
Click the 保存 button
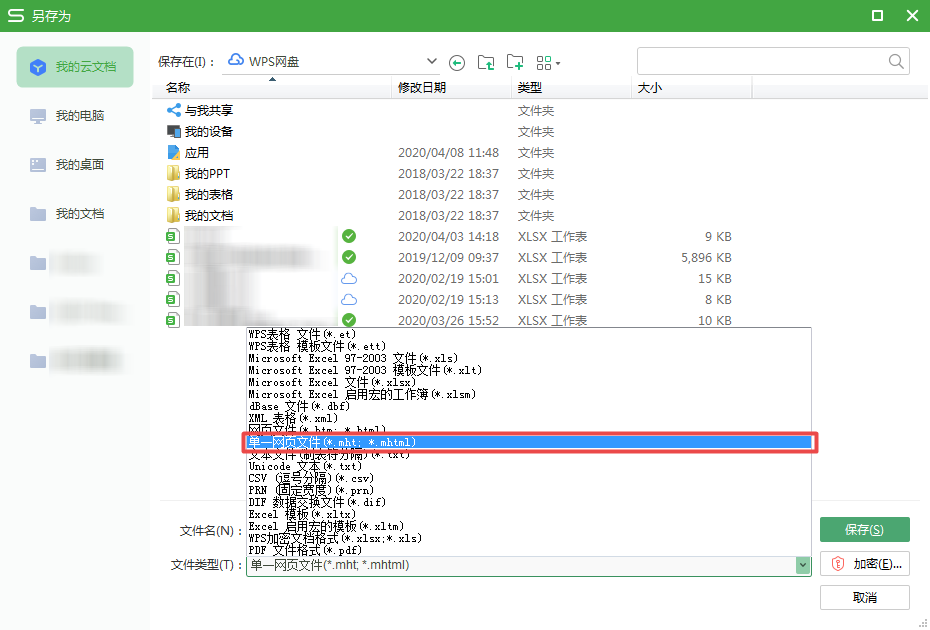pyautogui.click(x=864, y=530)
